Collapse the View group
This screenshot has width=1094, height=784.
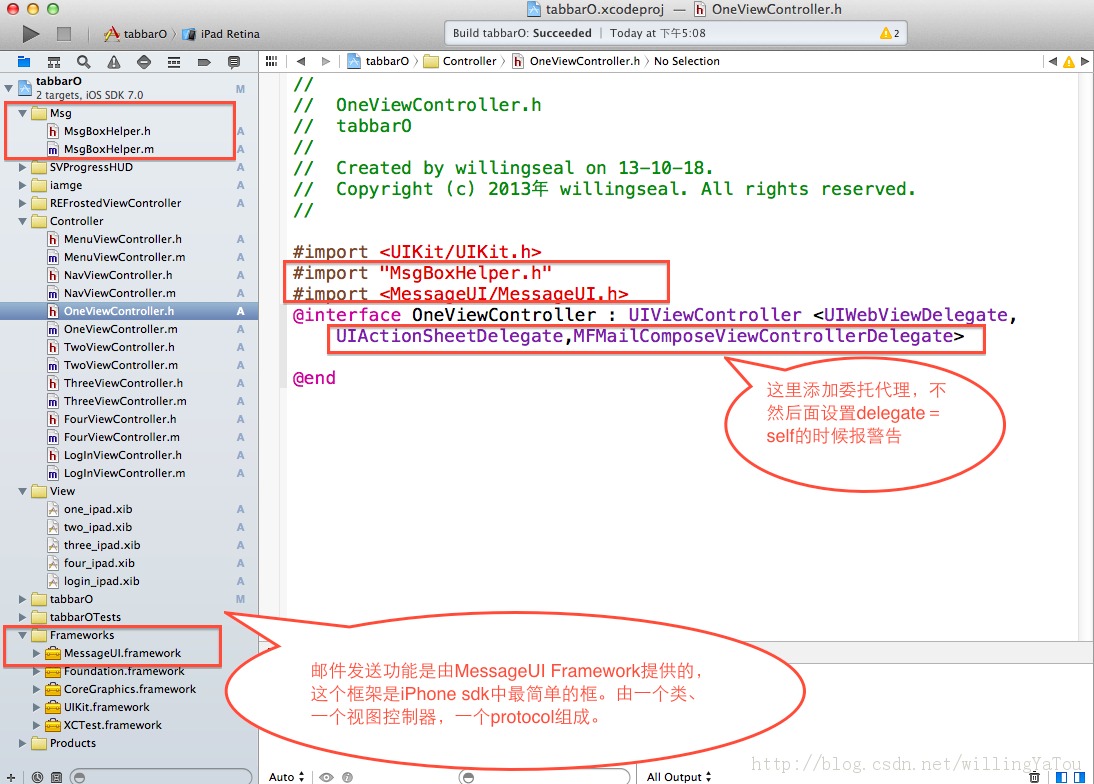tap(22, 491)
